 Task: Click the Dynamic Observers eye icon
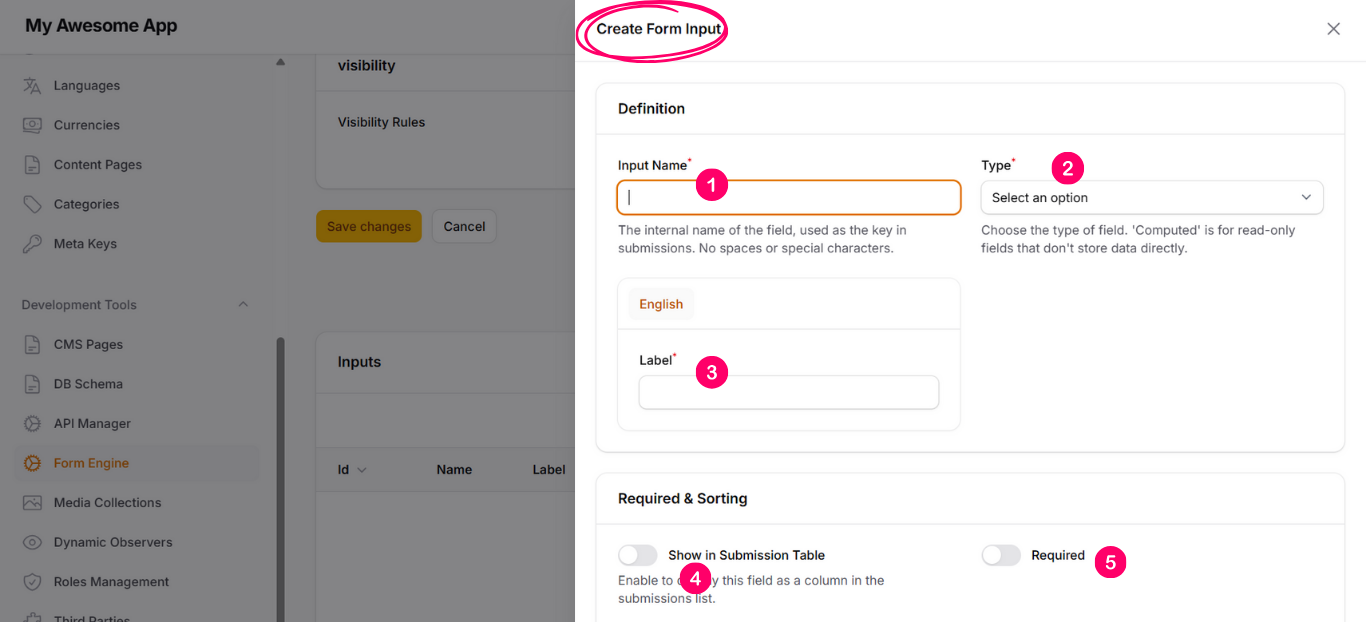(x=32, y=542)
